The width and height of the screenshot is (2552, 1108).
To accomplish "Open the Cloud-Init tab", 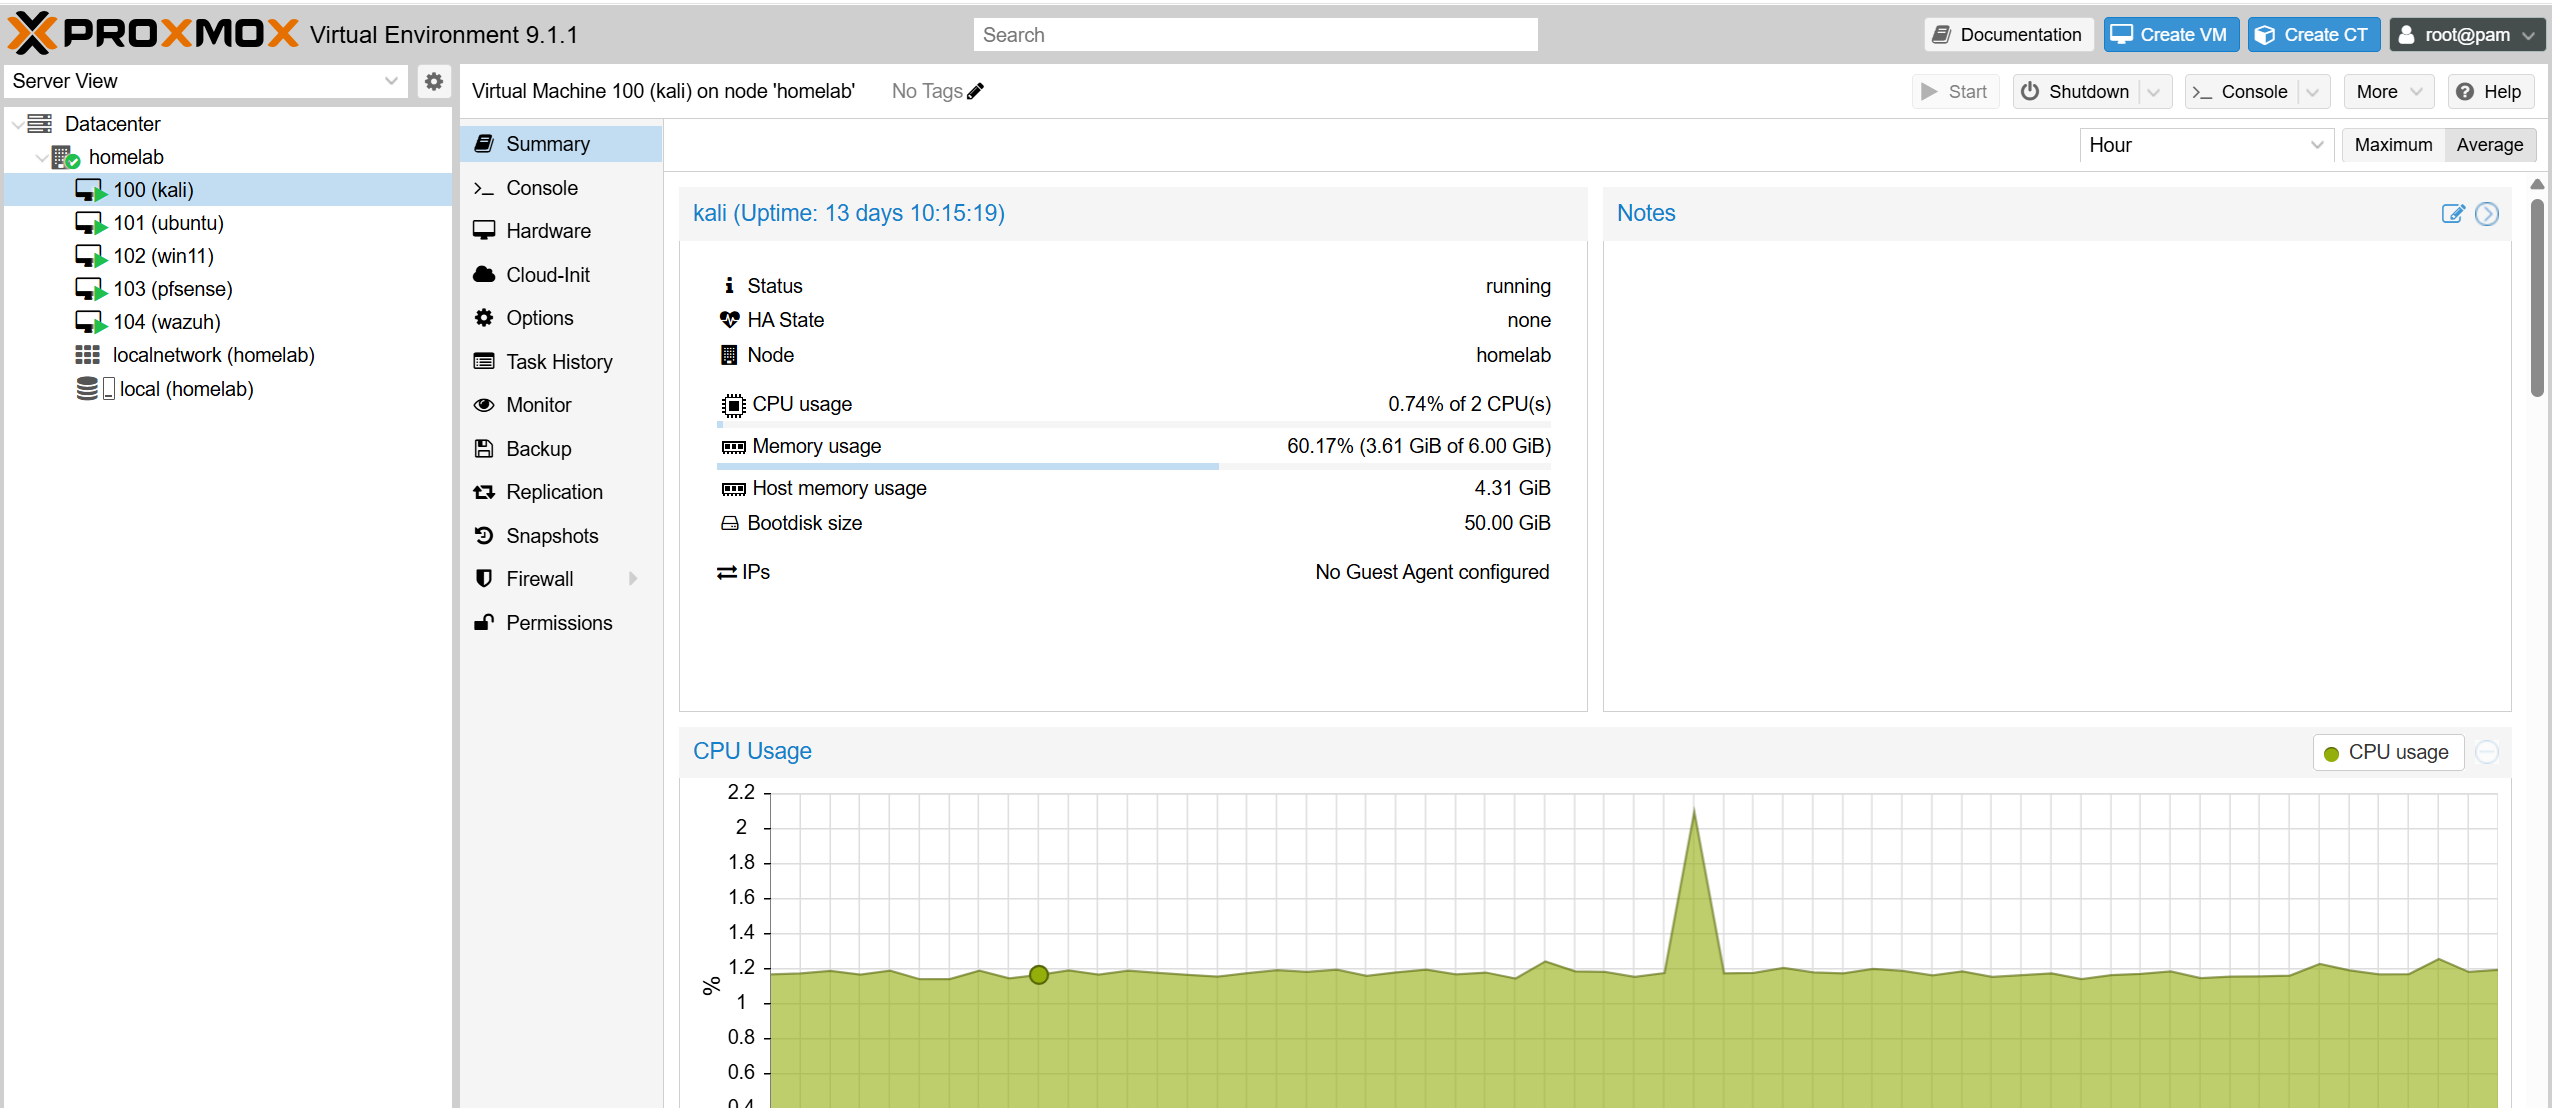I will pos(561,275).
